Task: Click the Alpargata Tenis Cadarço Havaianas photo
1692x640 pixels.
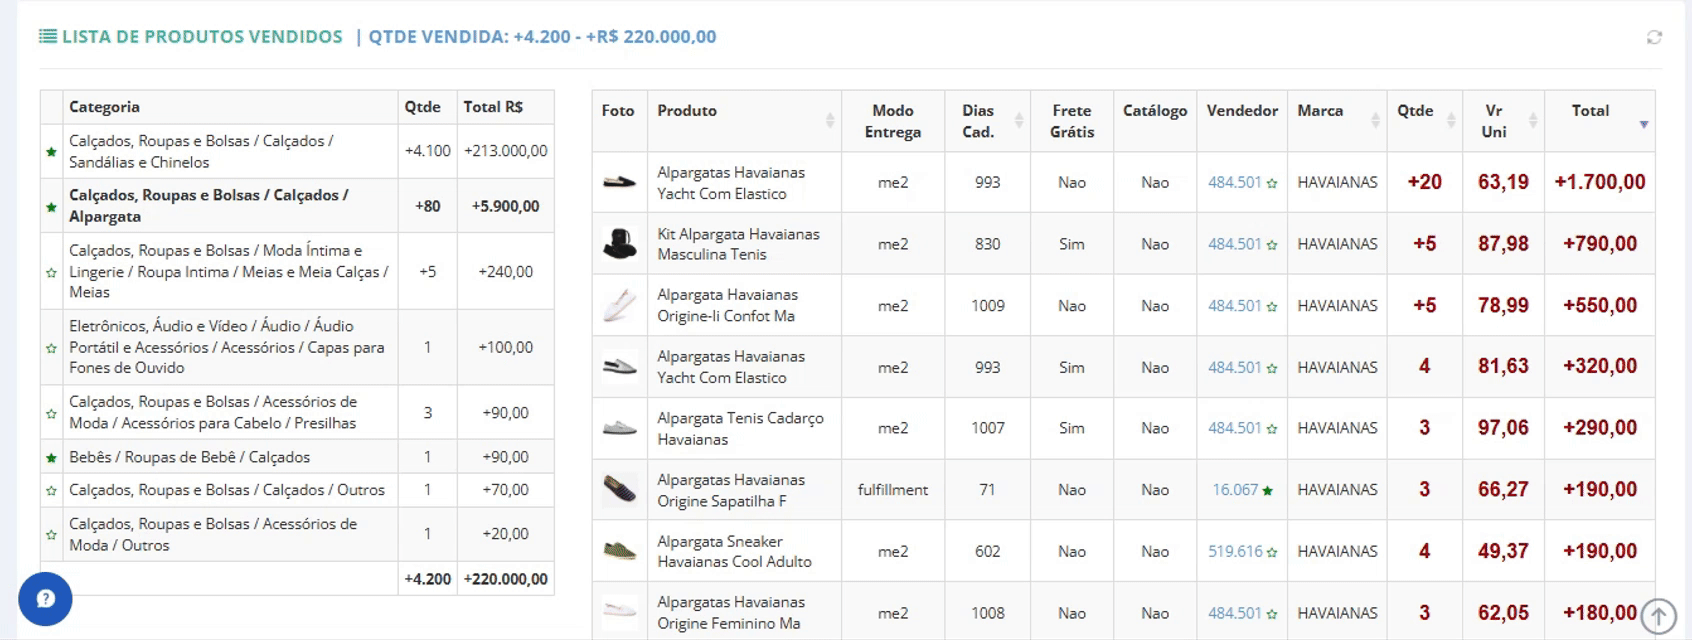Action: tap(620, 428)
